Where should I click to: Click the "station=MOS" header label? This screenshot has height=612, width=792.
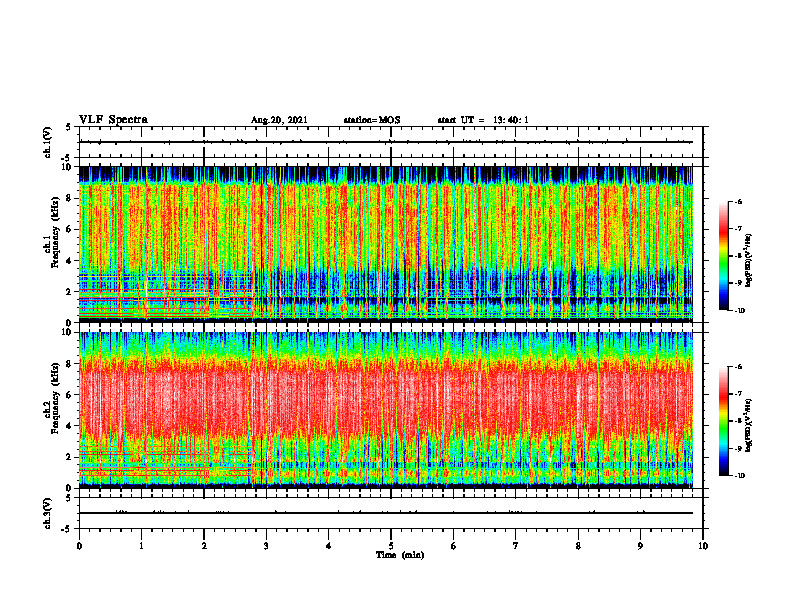click(372, 120)
